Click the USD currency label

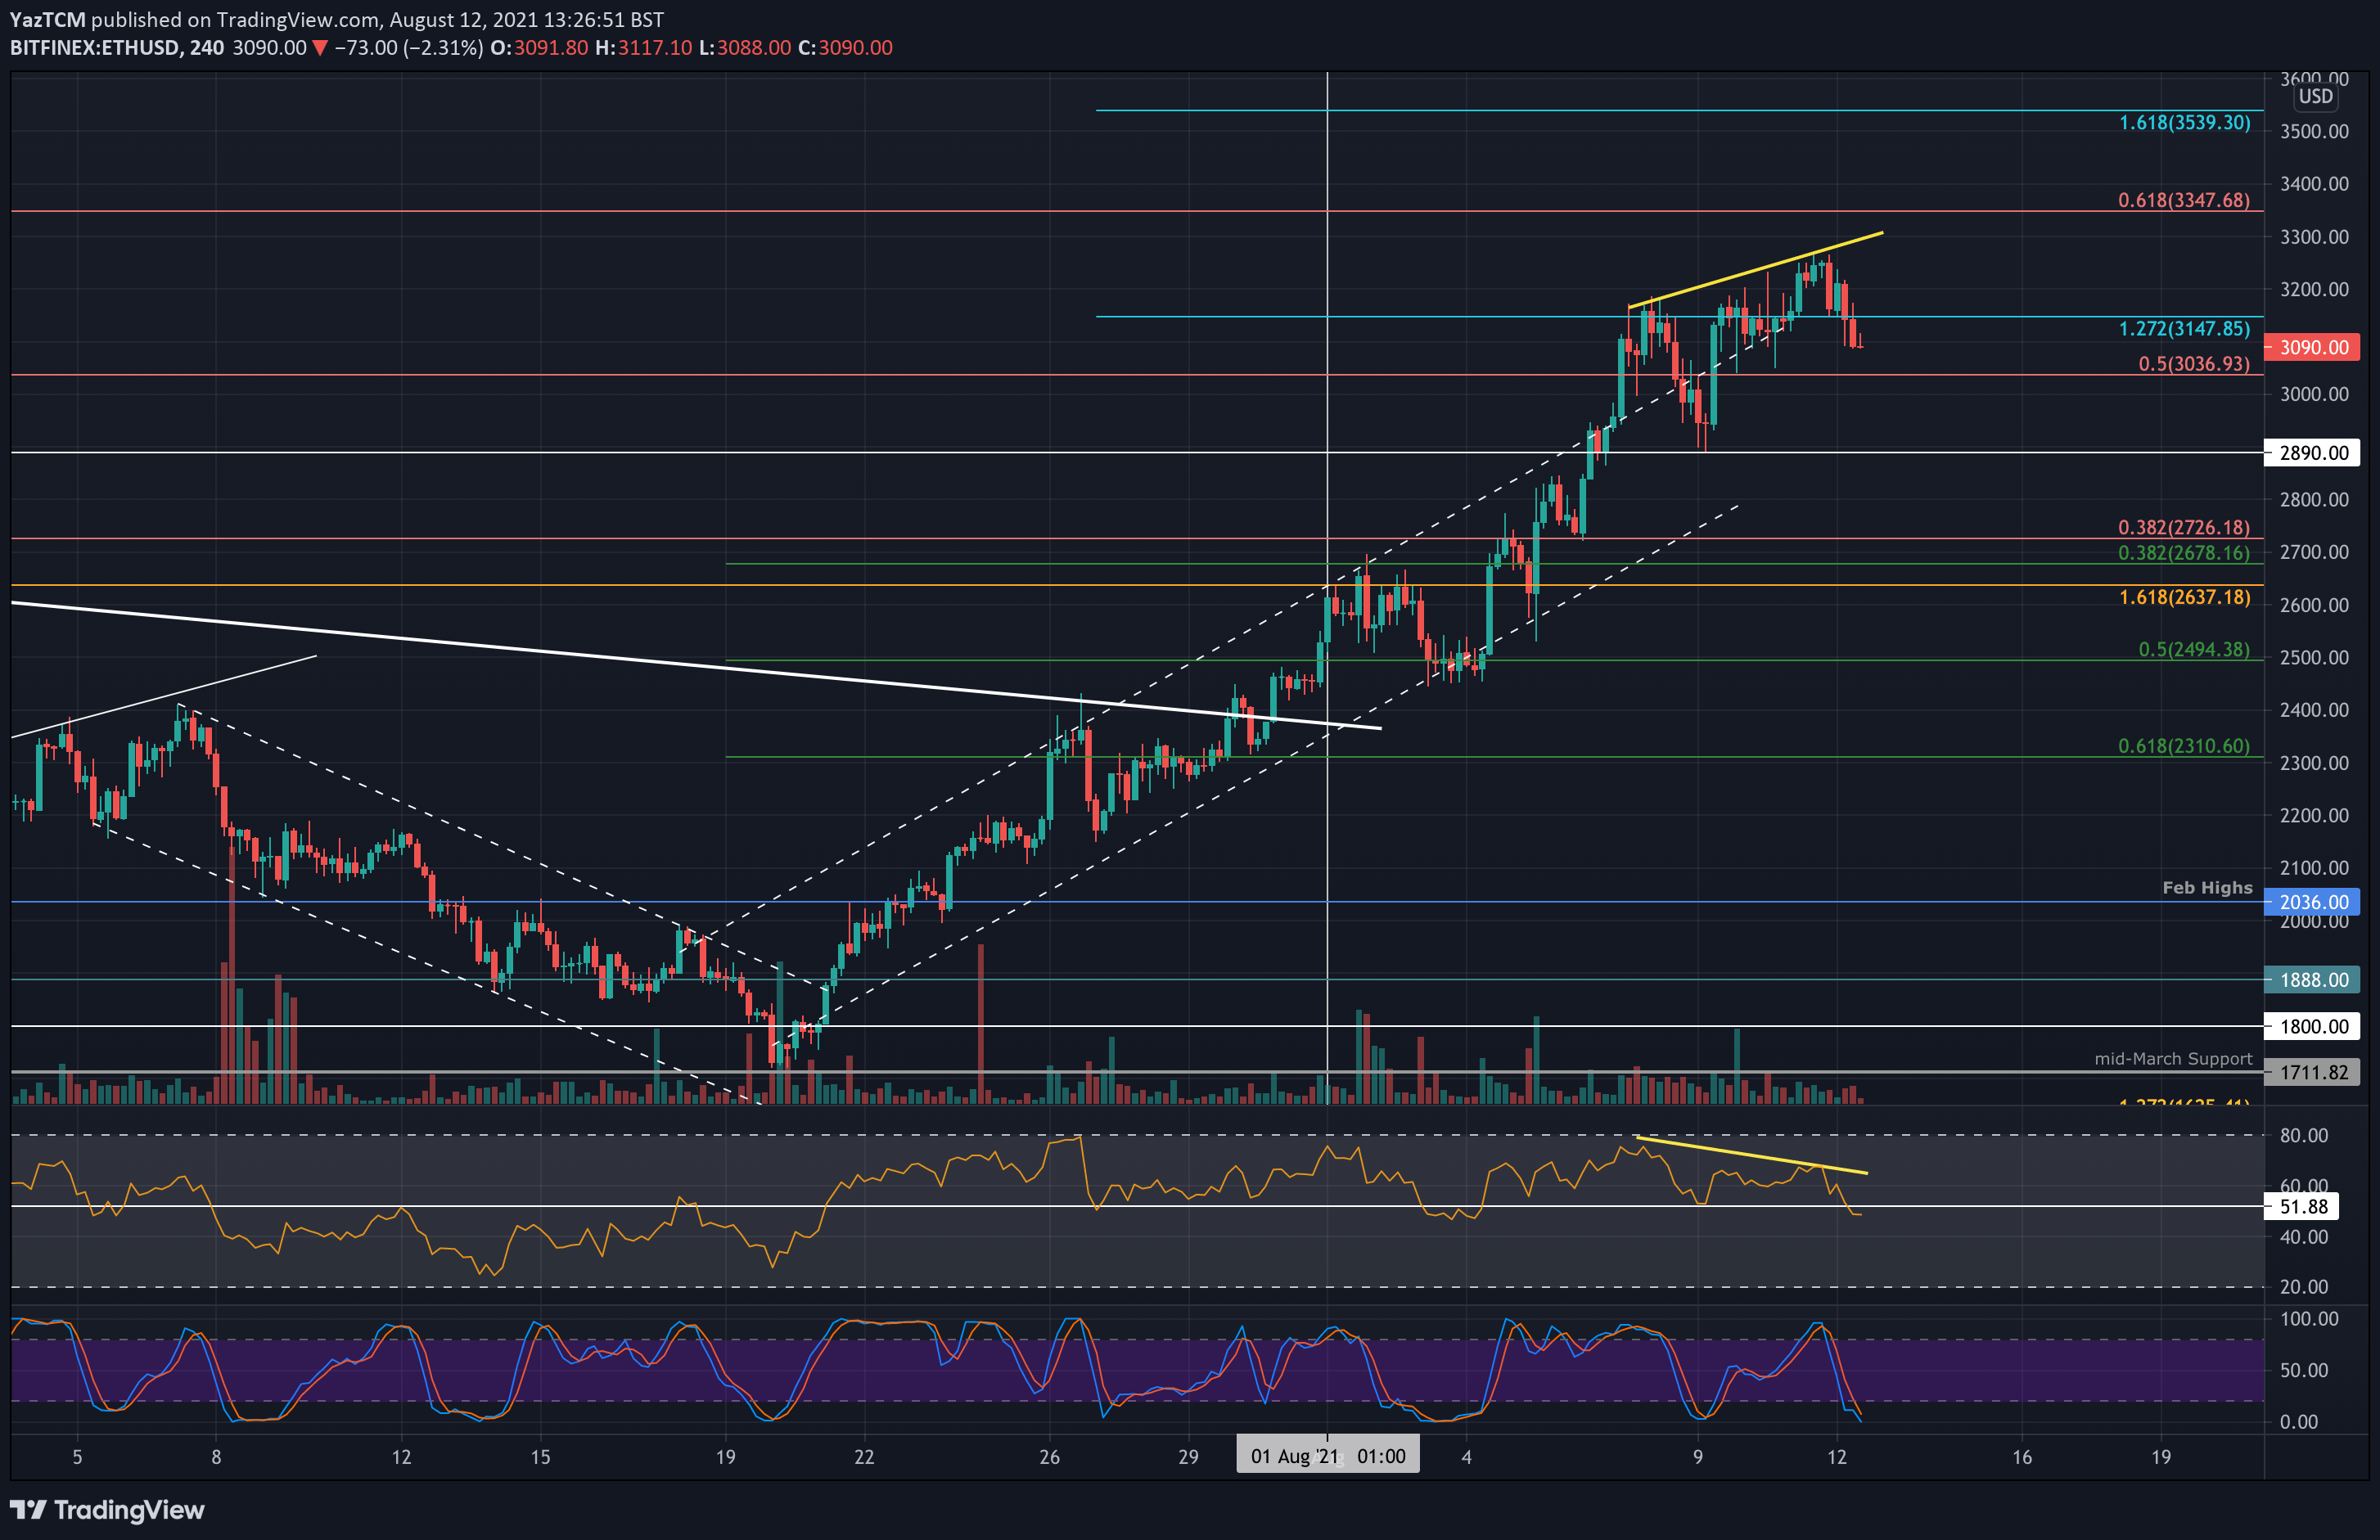click(x=2315, y=97)
